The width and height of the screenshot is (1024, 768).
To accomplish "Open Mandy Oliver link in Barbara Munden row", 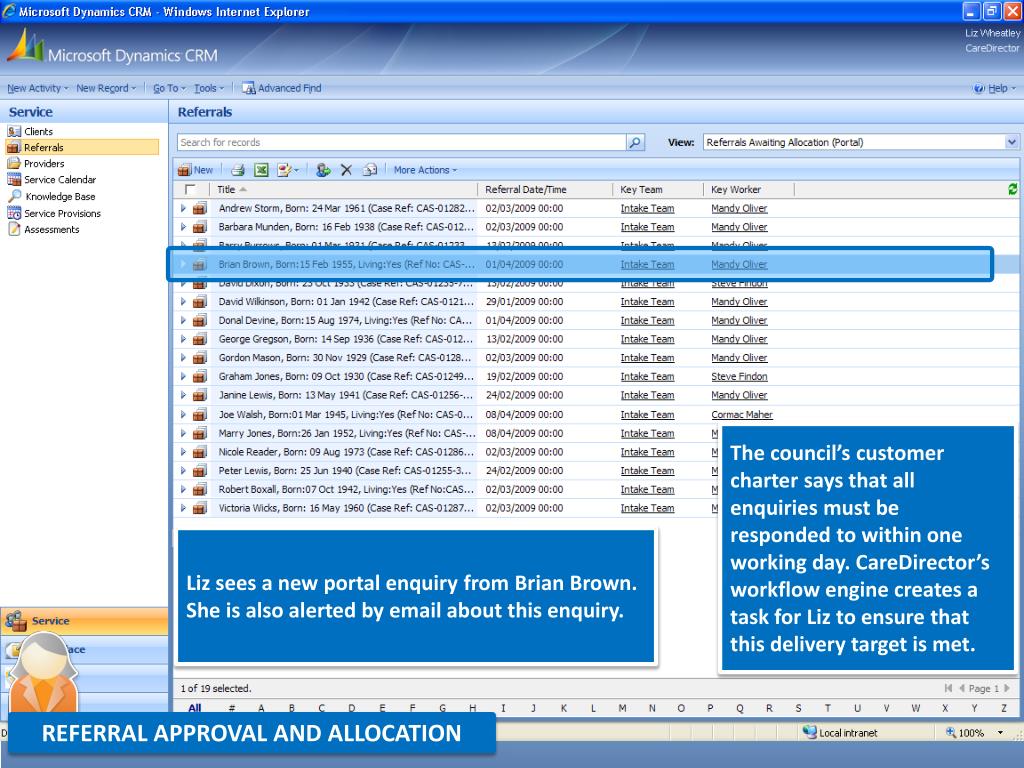I will click(x=739, y=227).
